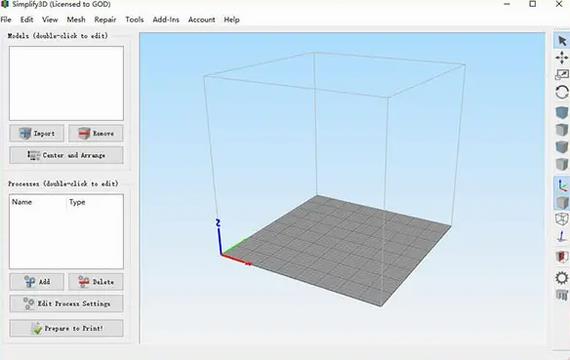Click the support structures icon below gear
Image resolution: width=570 pixels, height=360 pixels.
coord(562,295)
